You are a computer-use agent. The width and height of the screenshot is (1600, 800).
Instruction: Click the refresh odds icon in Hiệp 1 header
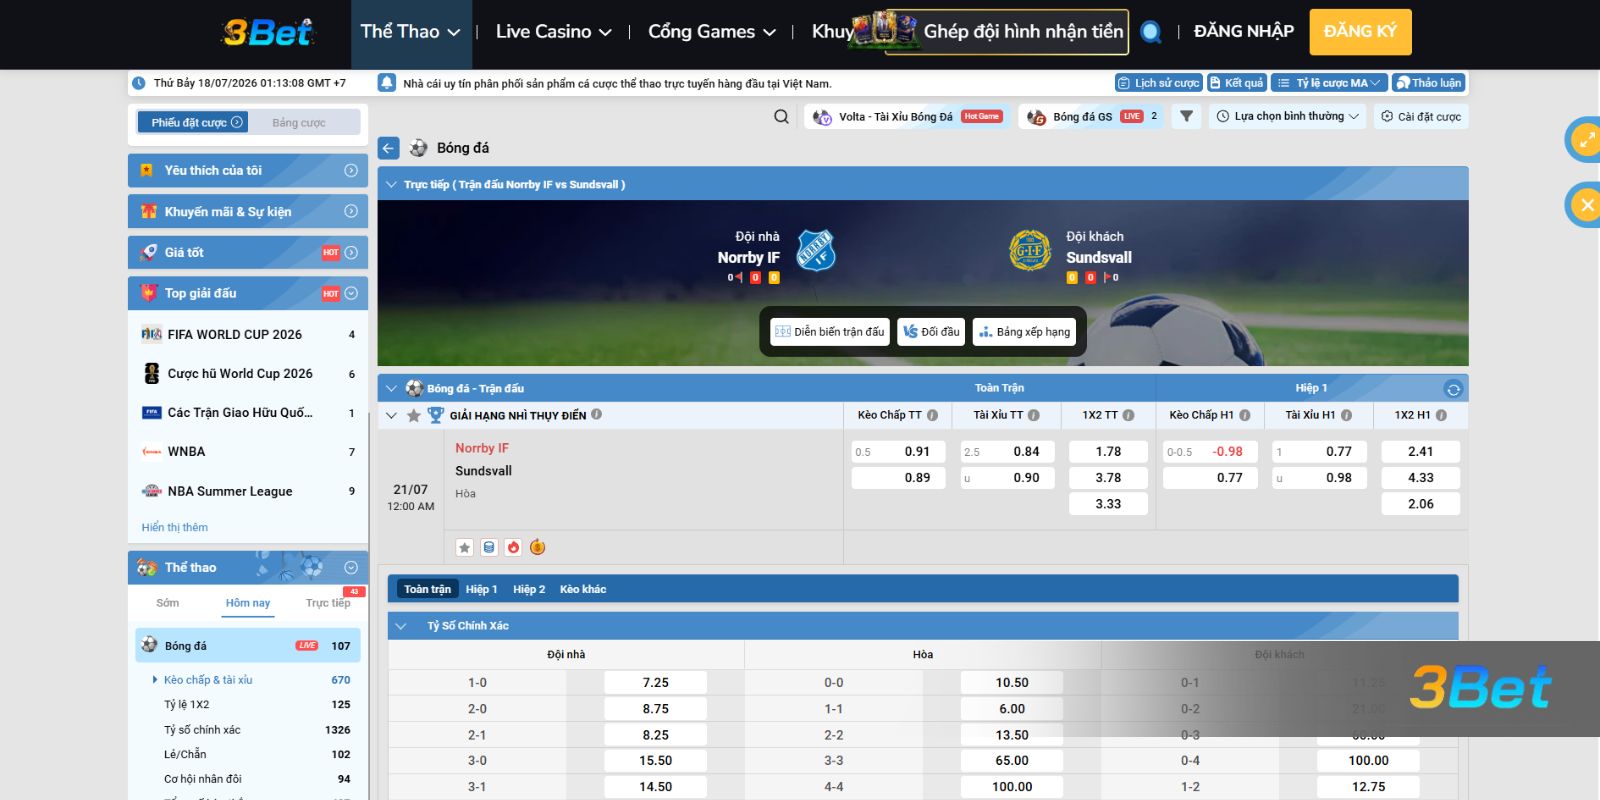[1453, 389]
